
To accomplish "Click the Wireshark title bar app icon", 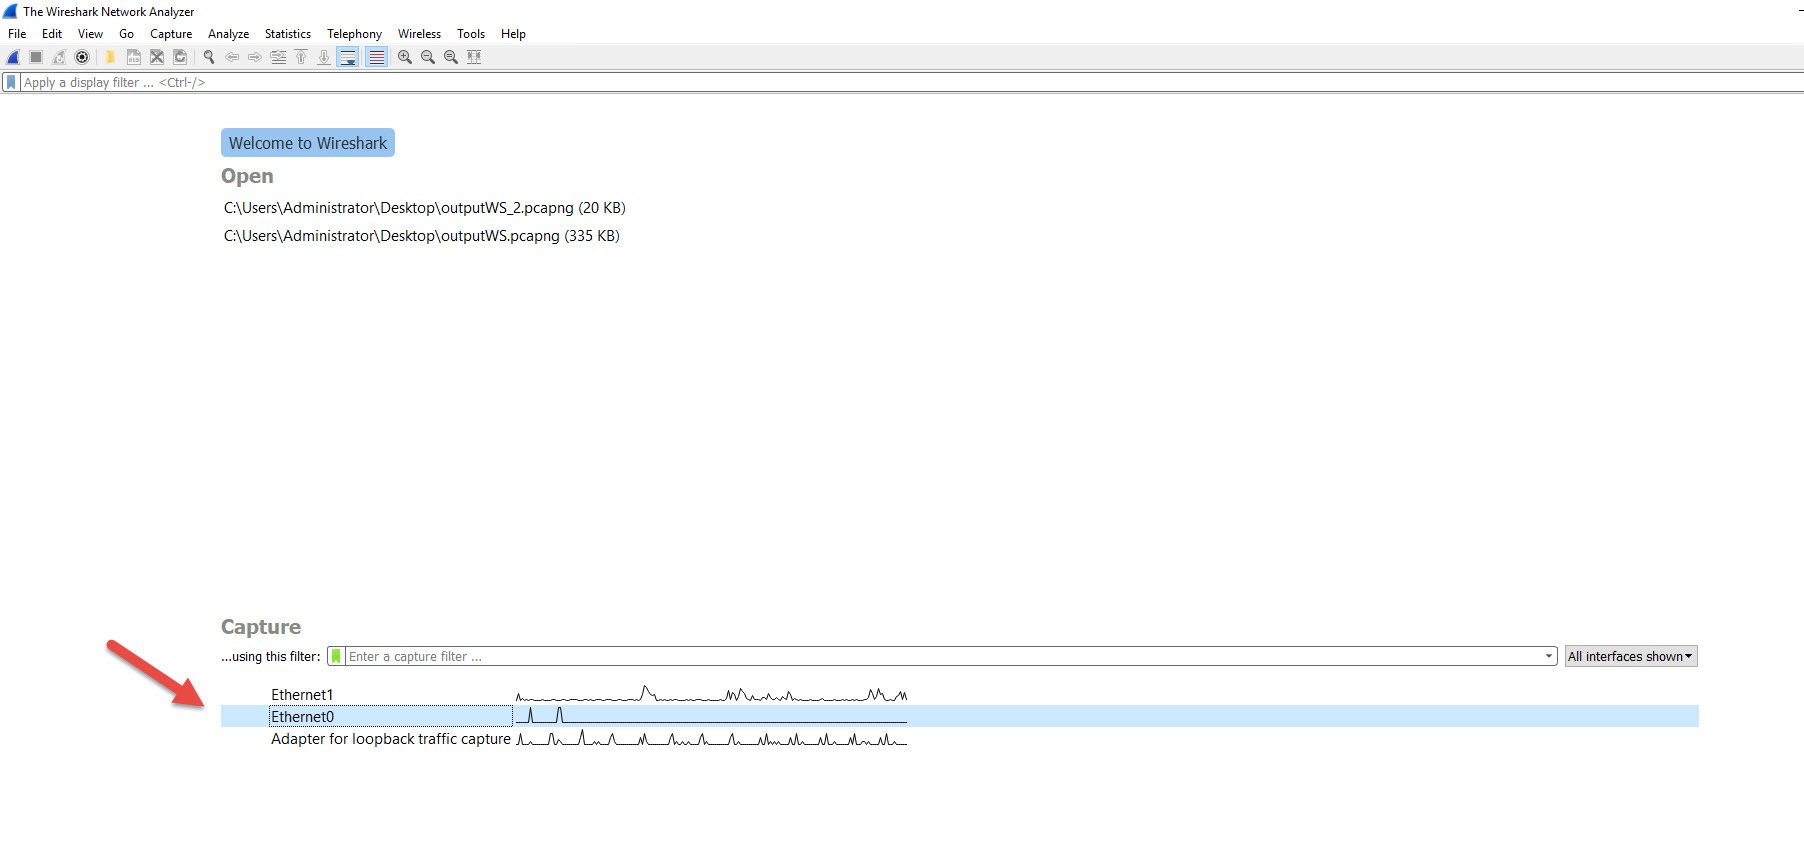I will coord(10,11).
